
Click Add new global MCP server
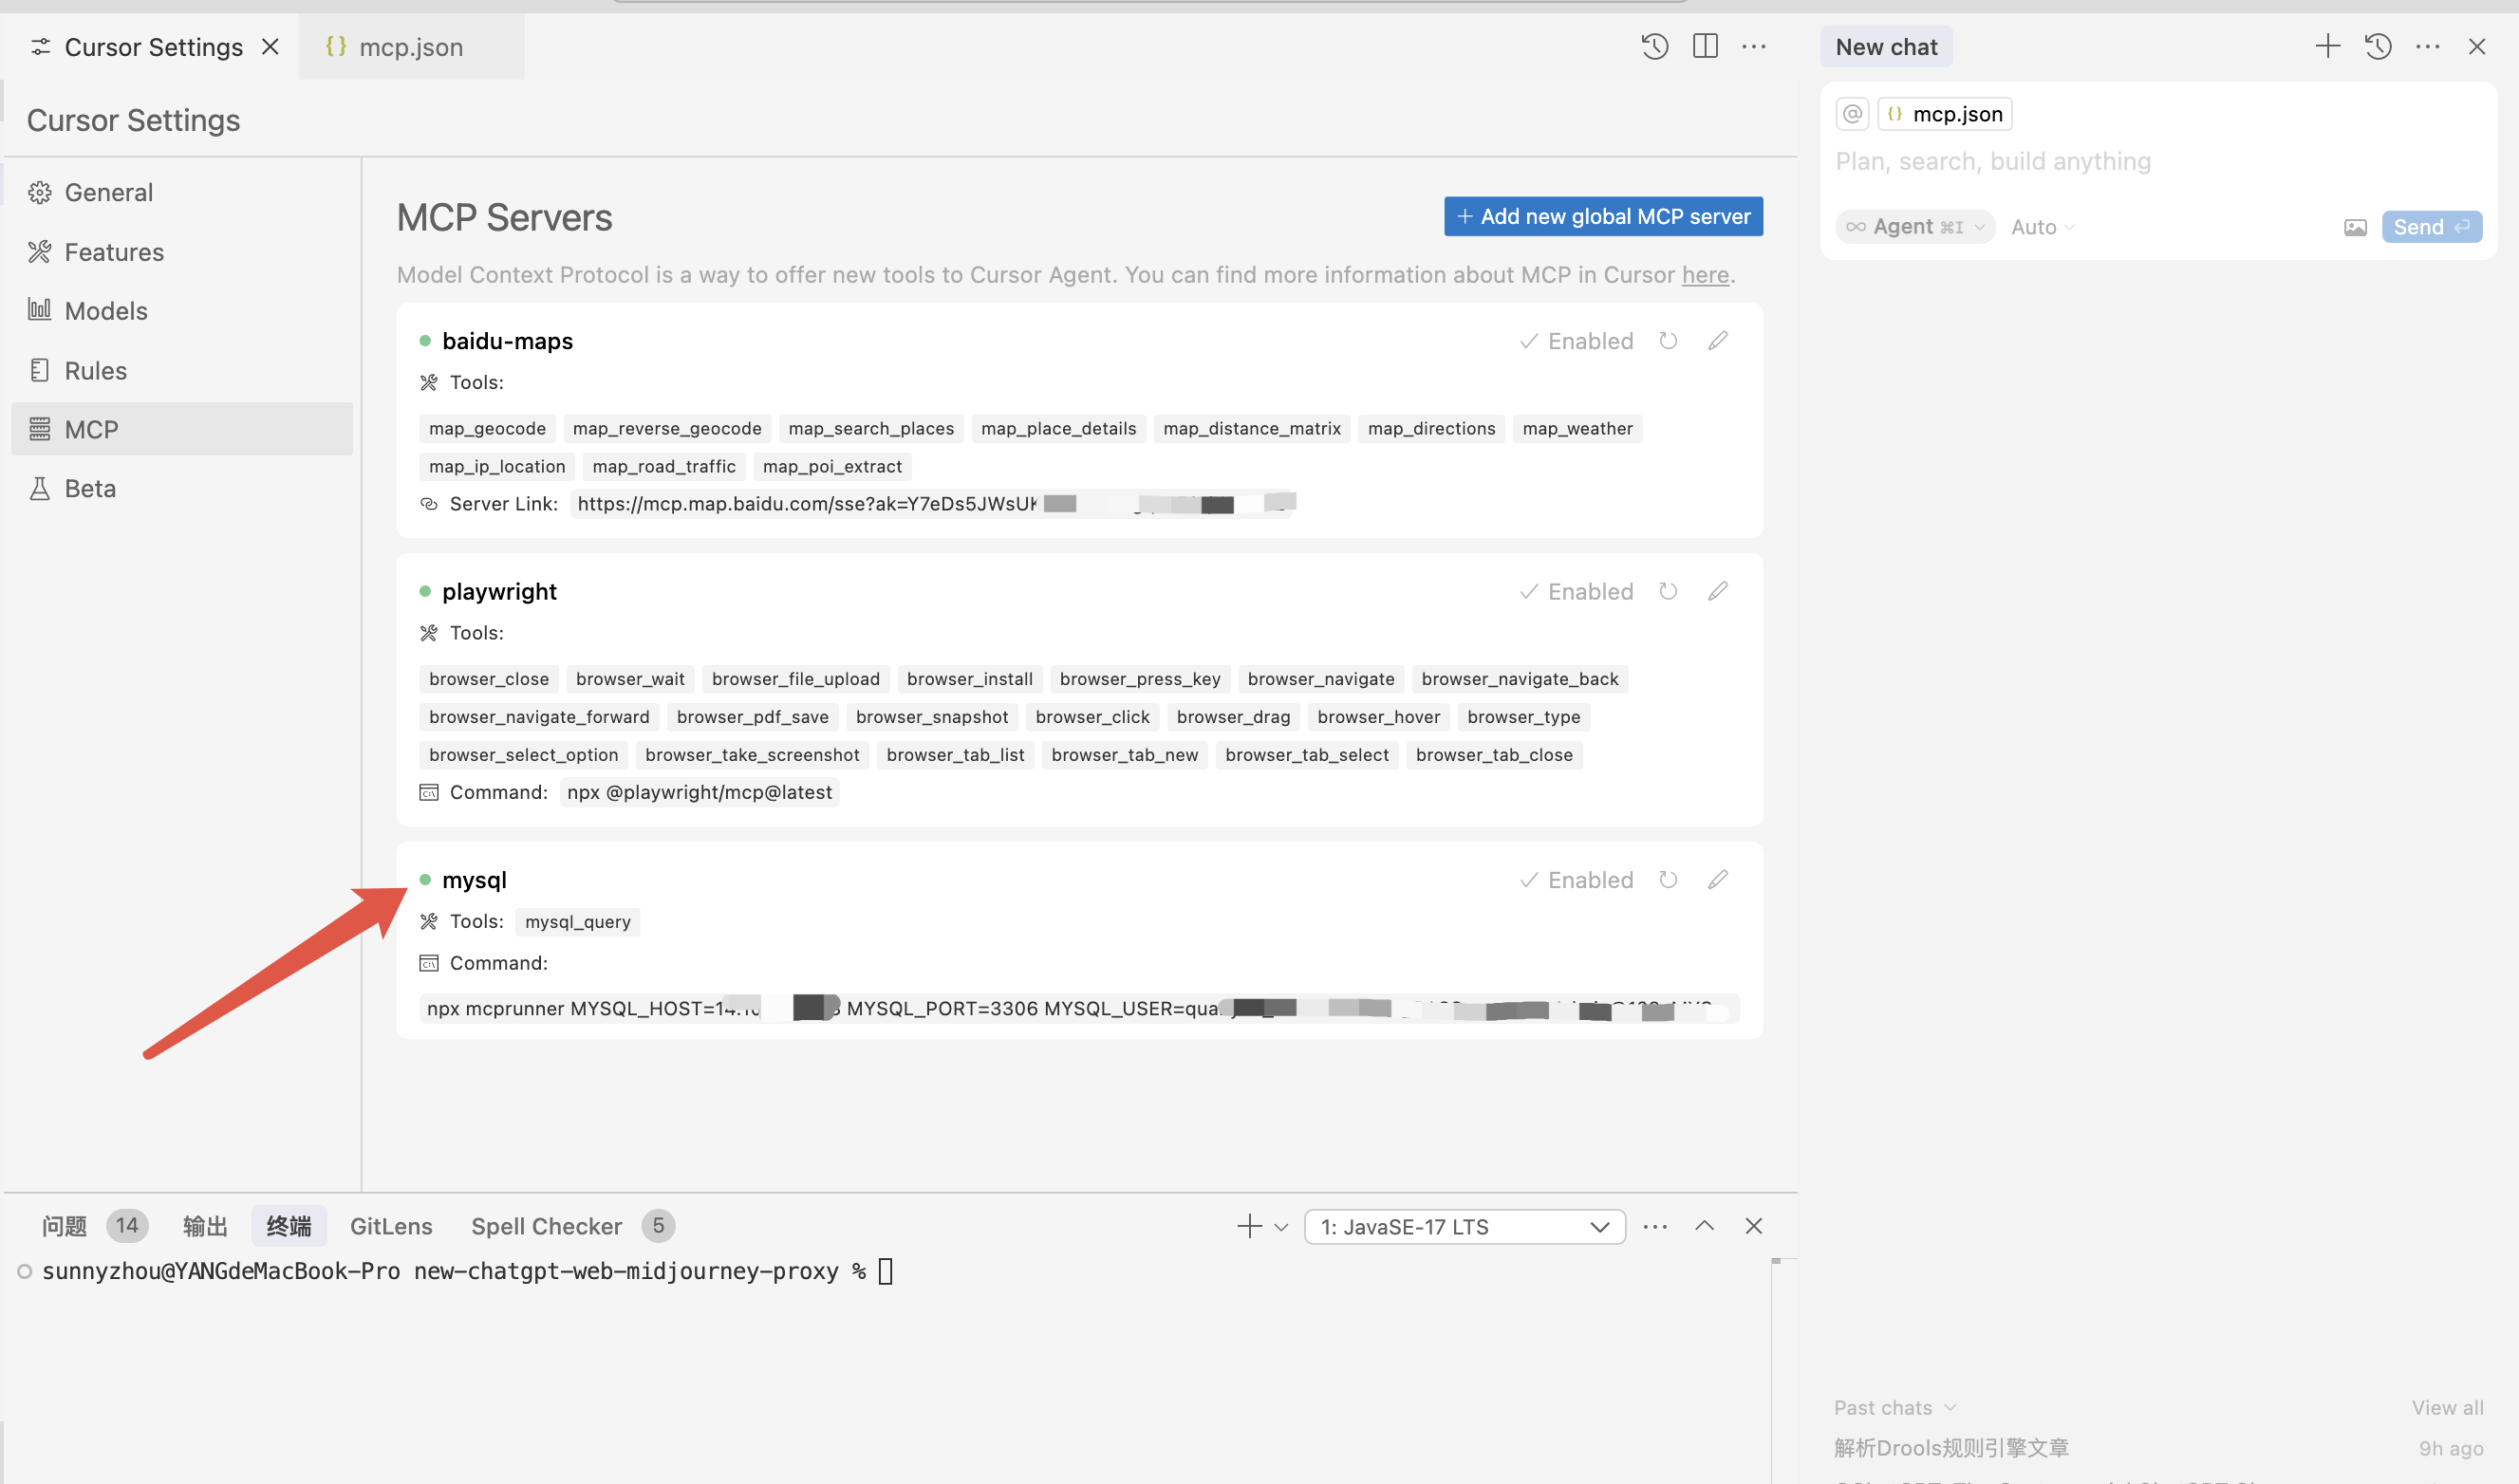click(x=1603, y=217)
